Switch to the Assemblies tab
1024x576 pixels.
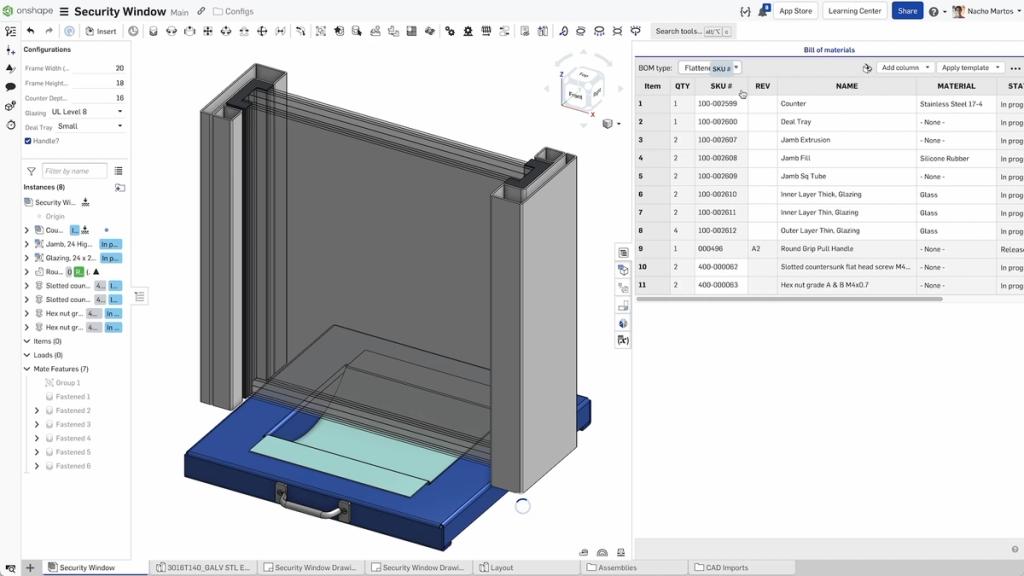[x=617, y=567]
